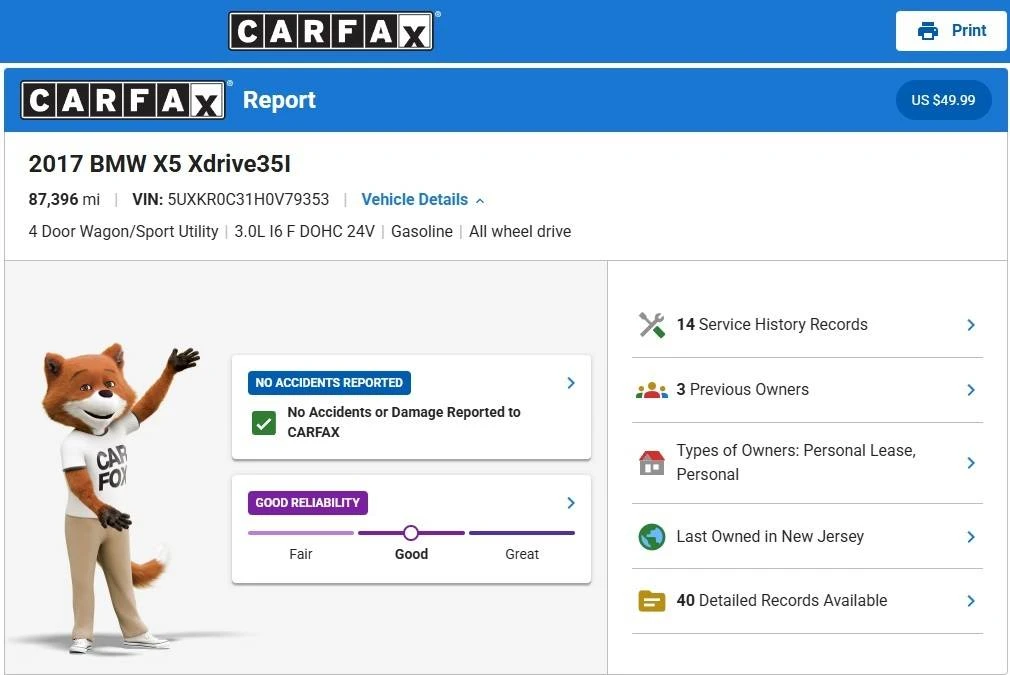Click the 2017 BMW X5 Xdrive35I title

[x=159, y=164]
